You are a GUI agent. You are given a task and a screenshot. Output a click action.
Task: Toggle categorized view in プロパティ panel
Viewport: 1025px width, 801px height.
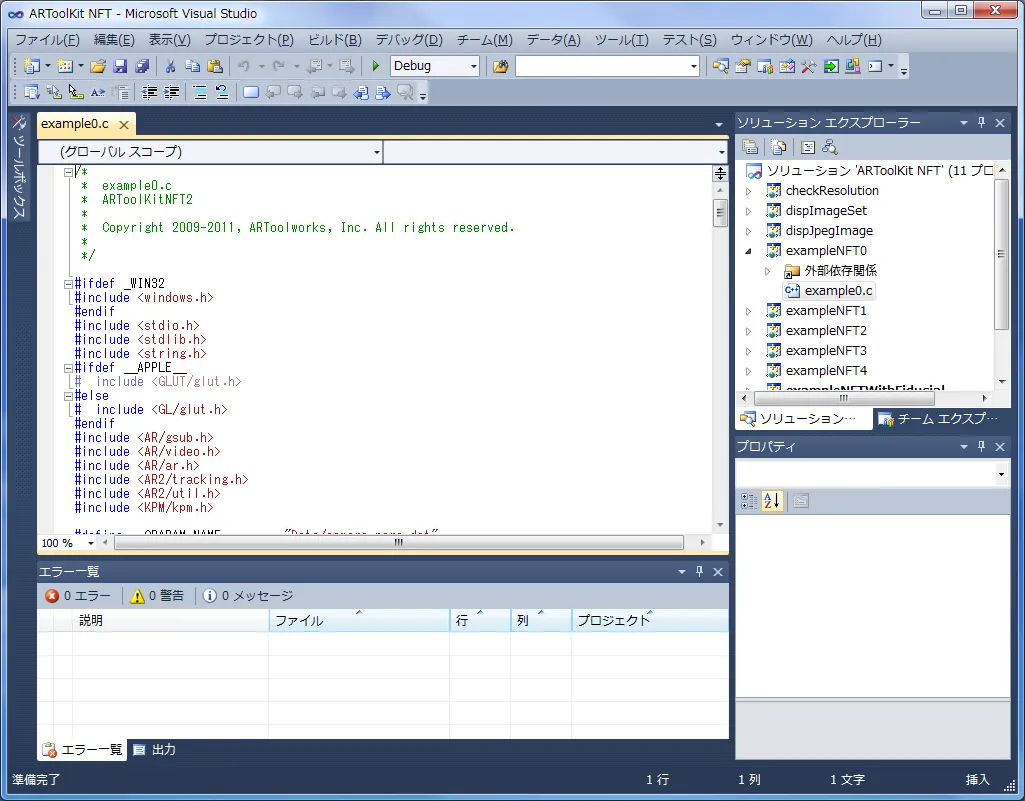(x=749, y=502)
